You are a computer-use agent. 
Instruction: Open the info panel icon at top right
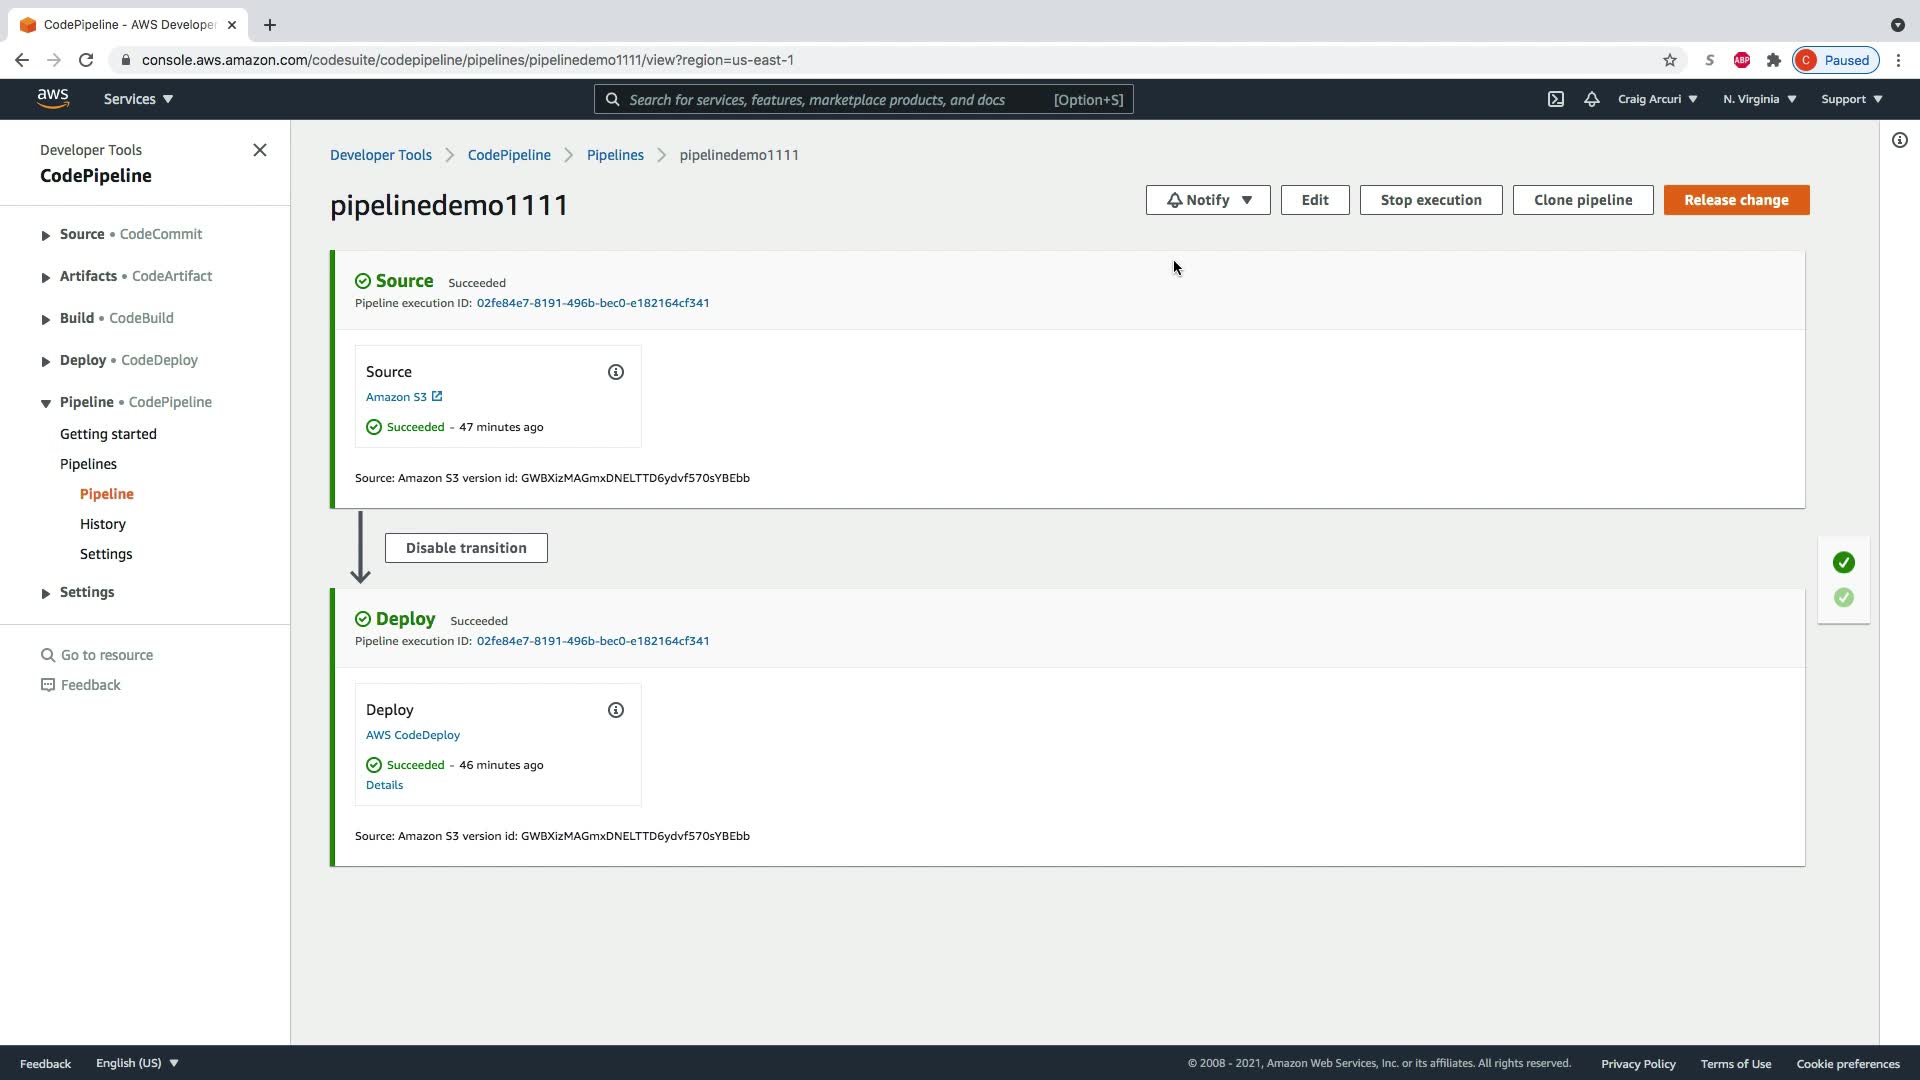[x=1899, y=140]
